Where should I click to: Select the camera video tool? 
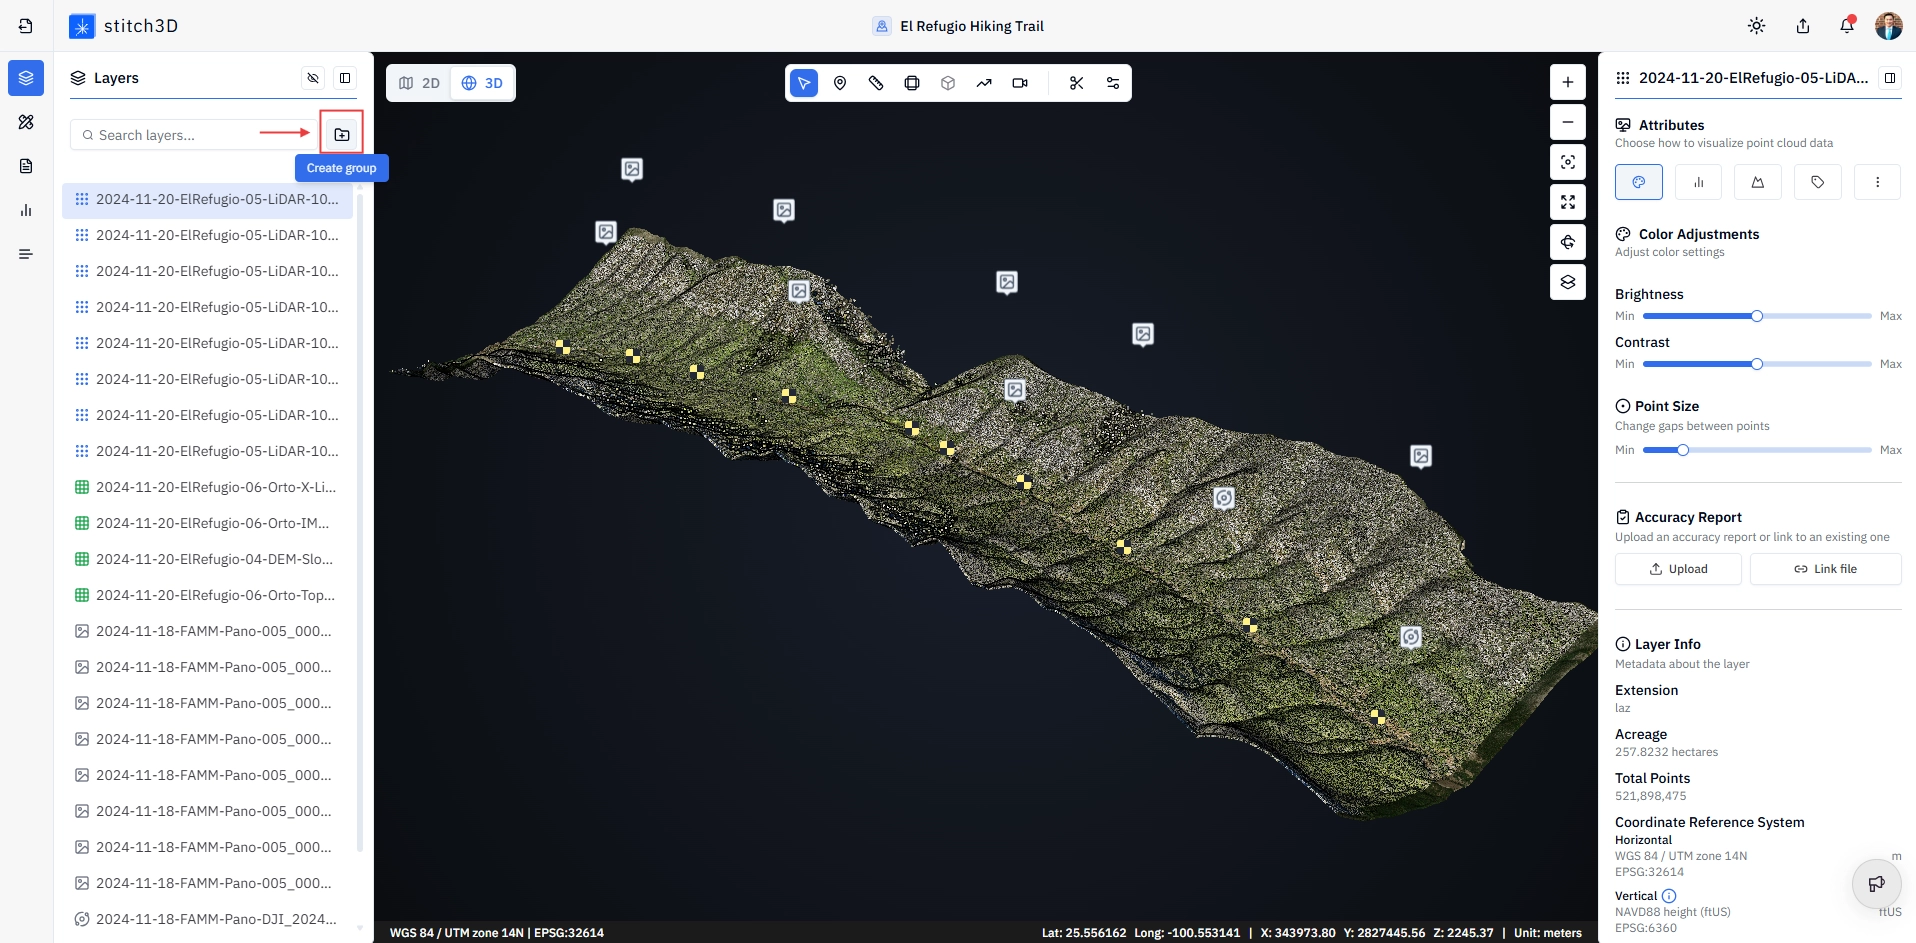click(x=1020, y=83)
